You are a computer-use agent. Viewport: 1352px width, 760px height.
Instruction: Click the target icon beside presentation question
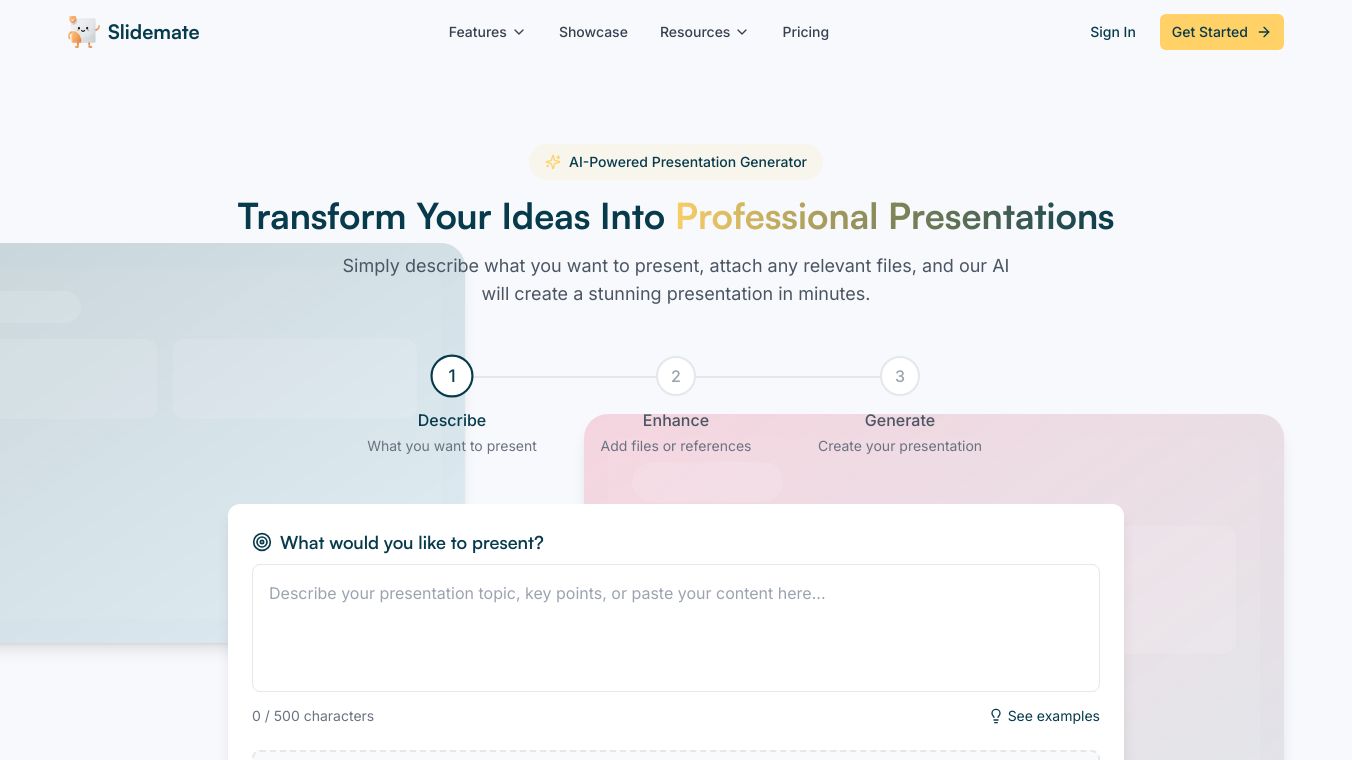click(x=262, y=542)
